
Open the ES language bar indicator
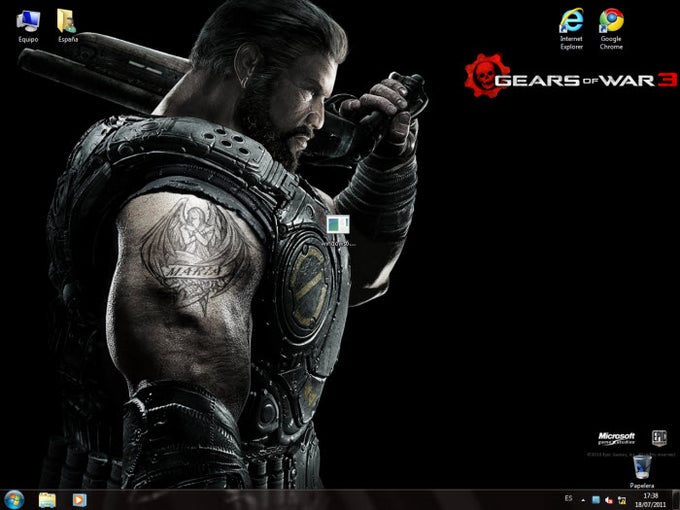coord(568,498)
